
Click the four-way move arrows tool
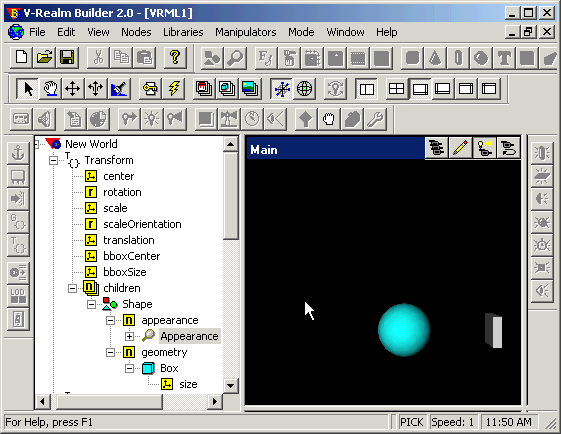click(x=73, y=88)
